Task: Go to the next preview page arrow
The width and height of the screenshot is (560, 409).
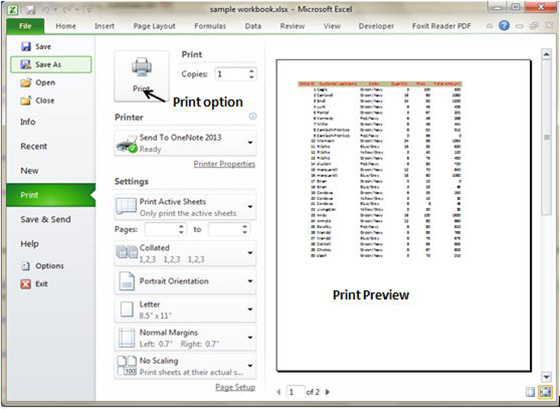Action: pyautogui.click(x=328, y=392)
